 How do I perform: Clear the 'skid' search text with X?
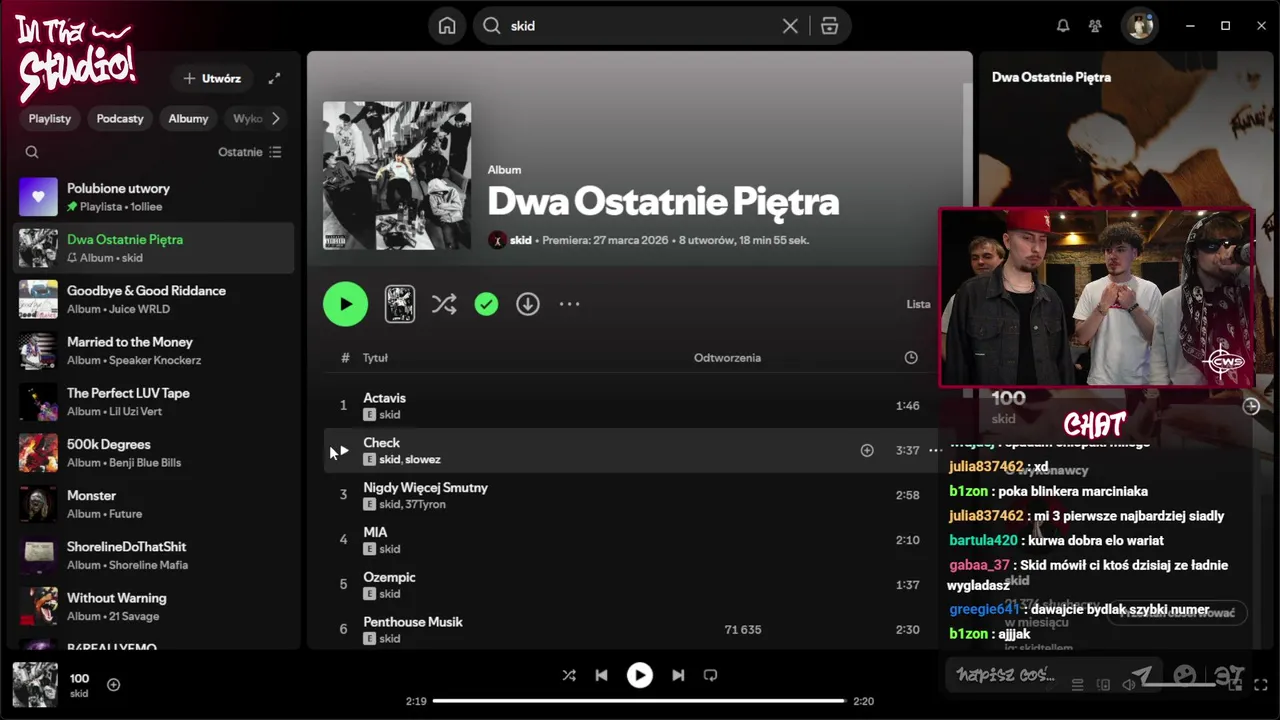(x=790, y=26)
